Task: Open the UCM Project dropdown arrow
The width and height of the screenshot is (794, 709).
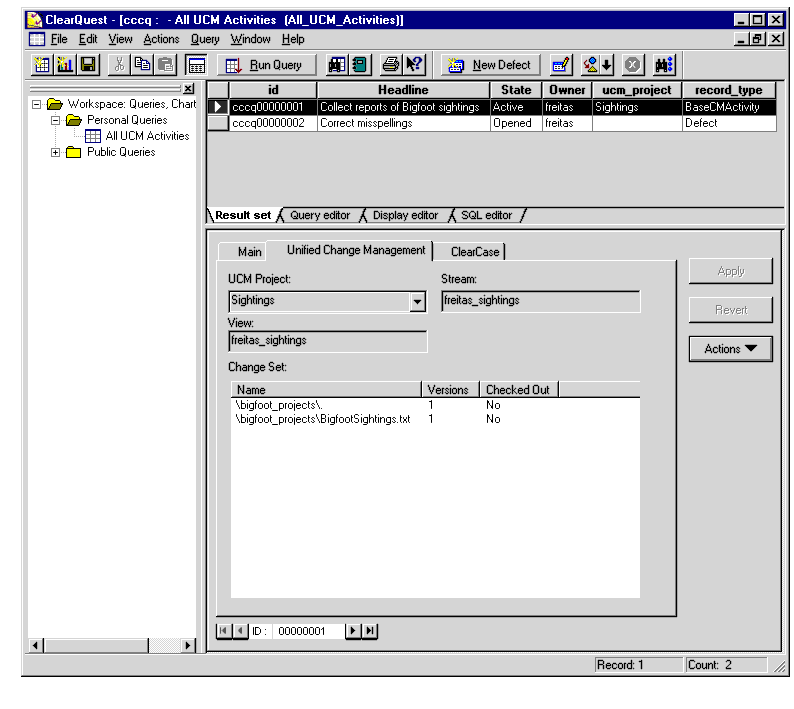Action: [417, 302]
